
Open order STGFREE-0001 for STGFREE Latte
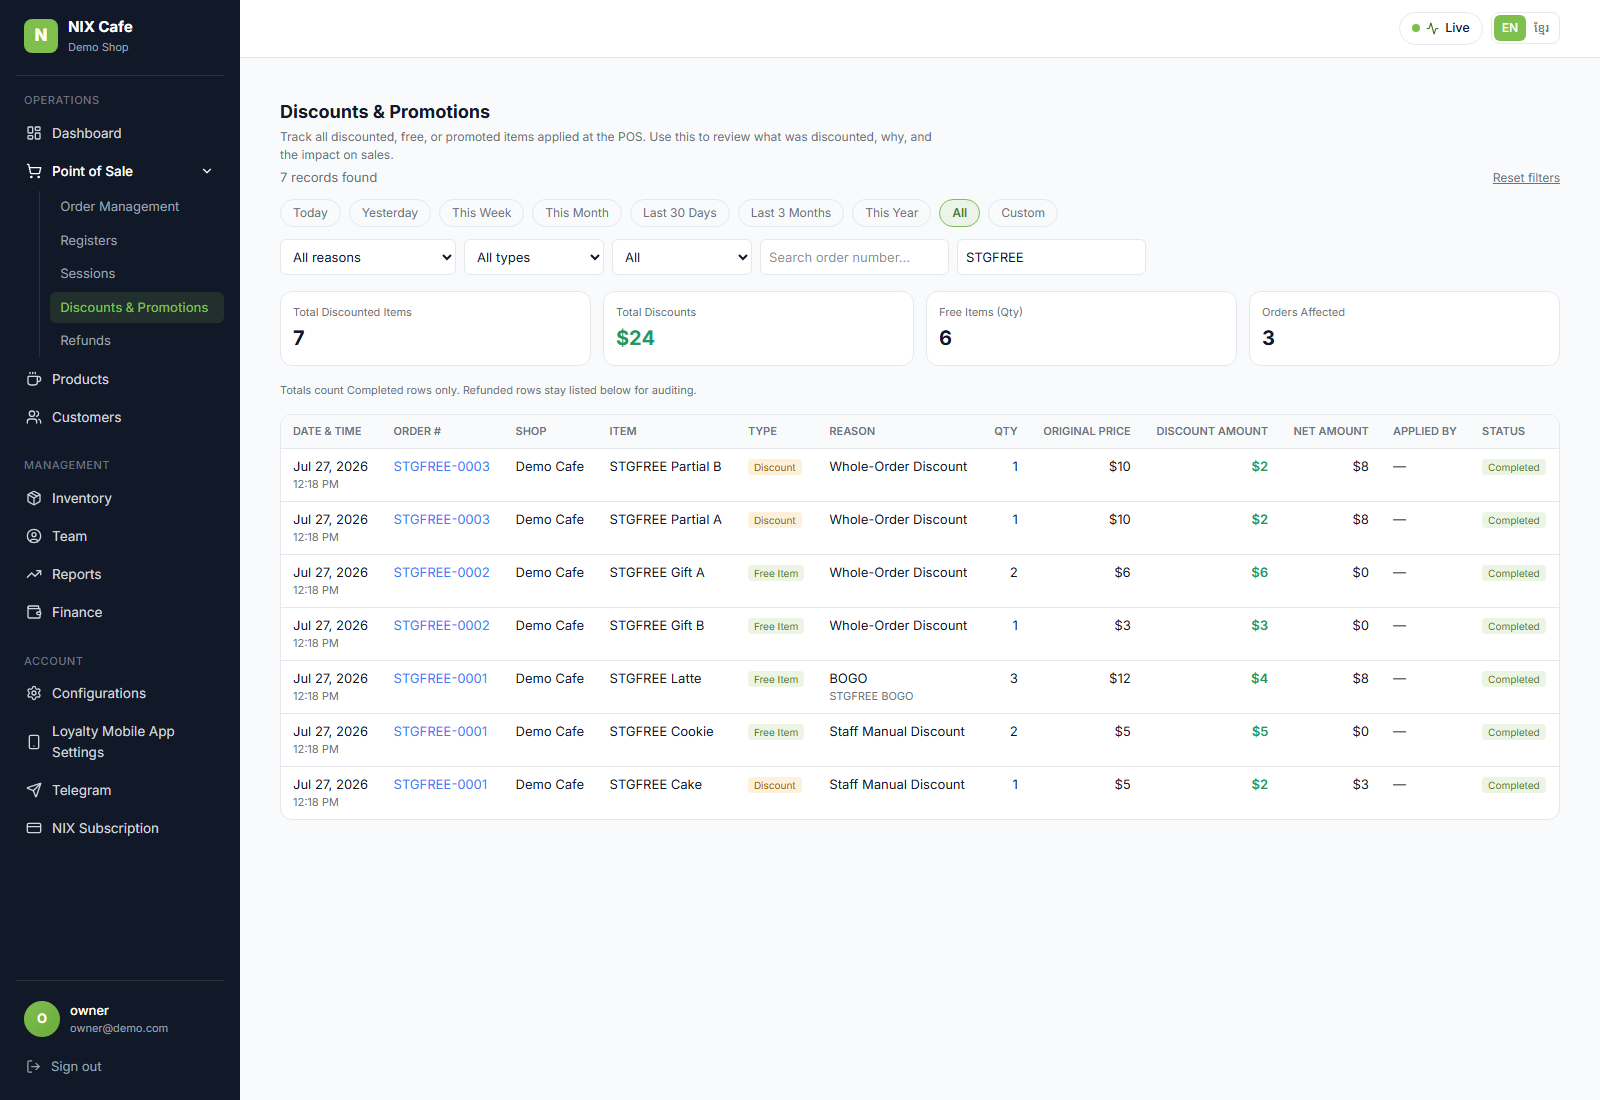441,678
